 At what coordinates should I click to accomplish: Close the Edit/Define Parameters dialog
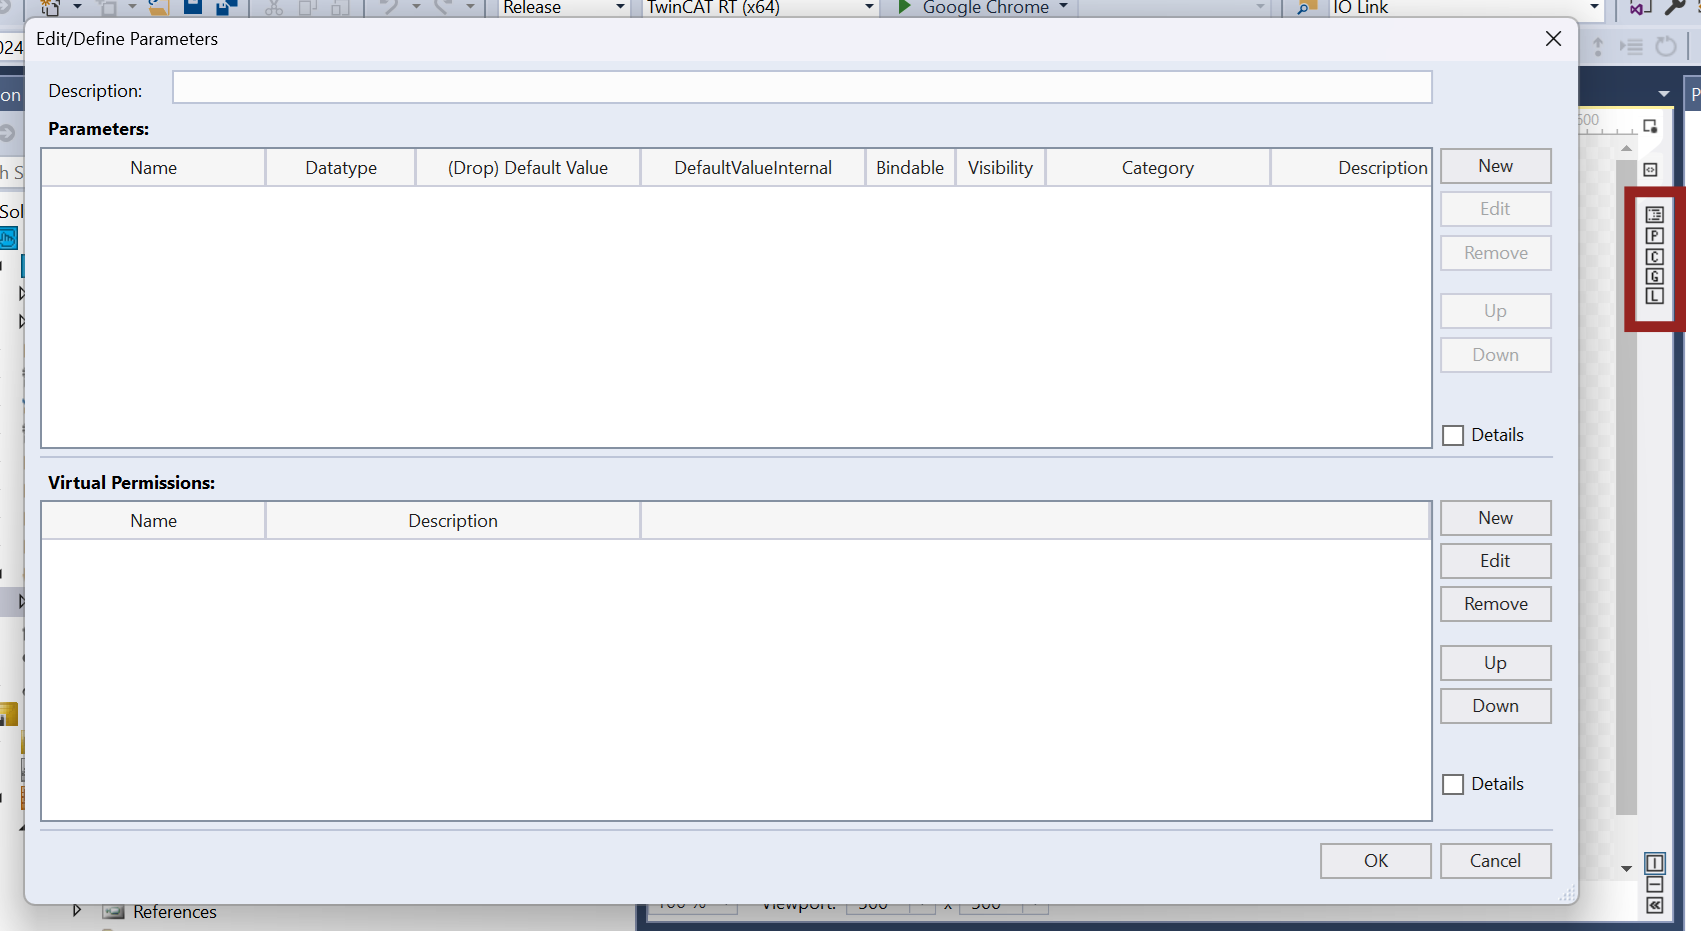coord(1553,39)
